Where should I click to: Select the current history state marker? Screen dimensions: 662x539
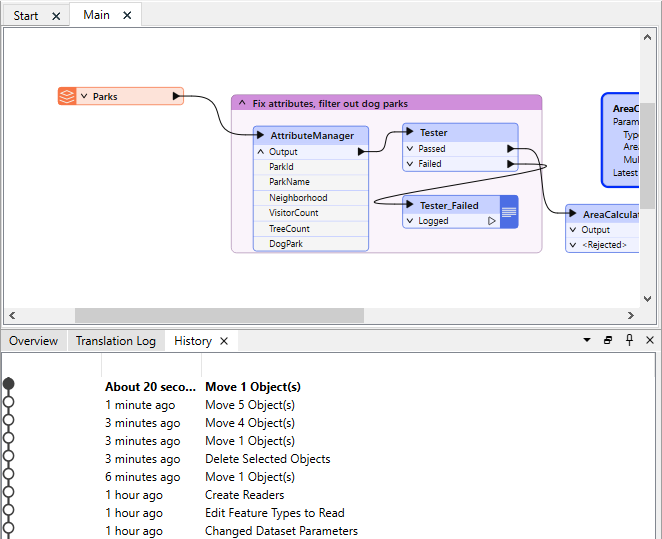click(x=9, y=384)
